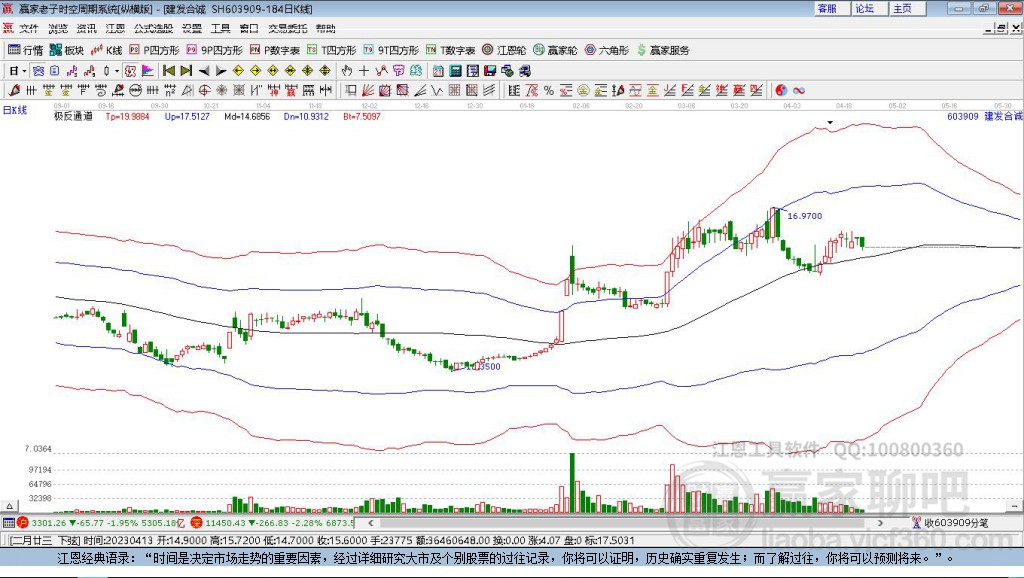Click the yin-yang taiji icon
The height and width of the screenshot is (578, 1024).
pyautogui.click(x=781, y=90)
